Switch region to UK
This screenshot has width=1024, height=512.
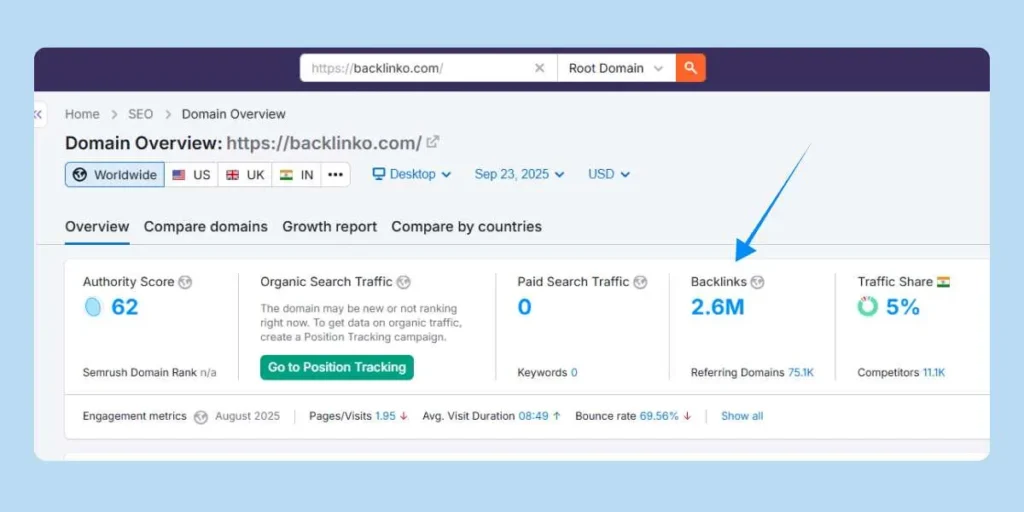point(245,174)
